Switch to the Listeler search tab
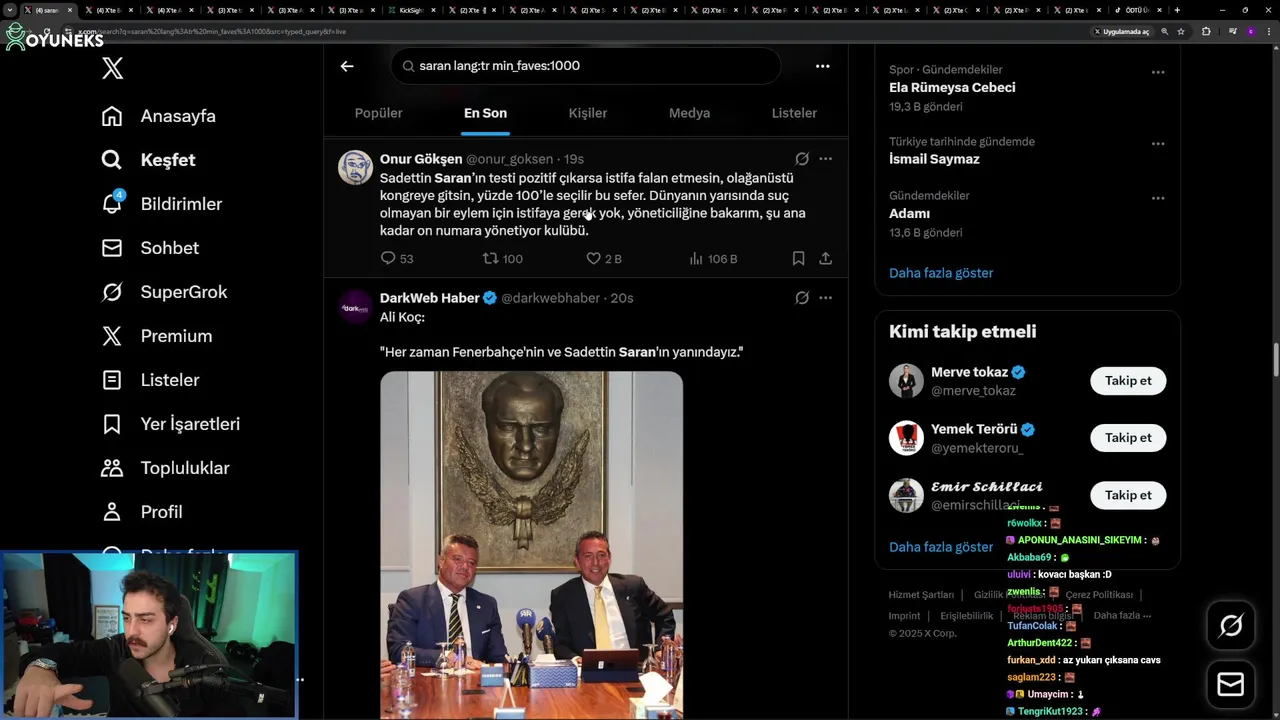Screen dimensions: 1280x720 pos(794,113)
